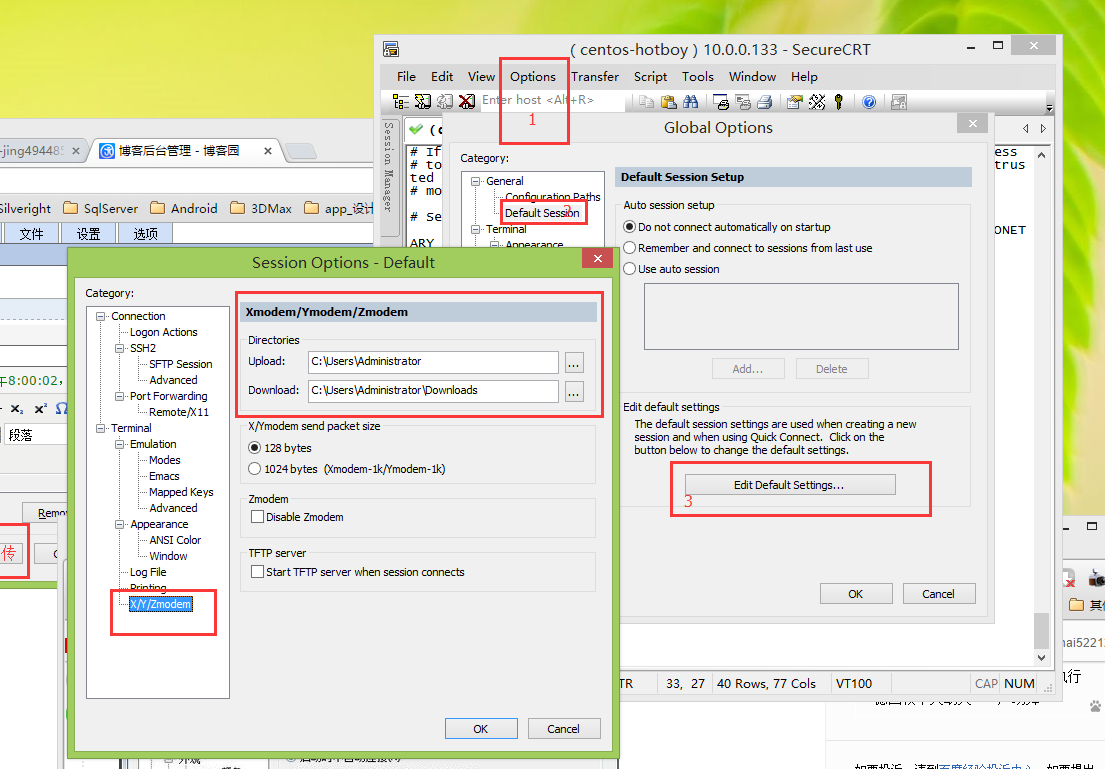Click the Disconnect session toolbar icon

click(x=467, y=101)
